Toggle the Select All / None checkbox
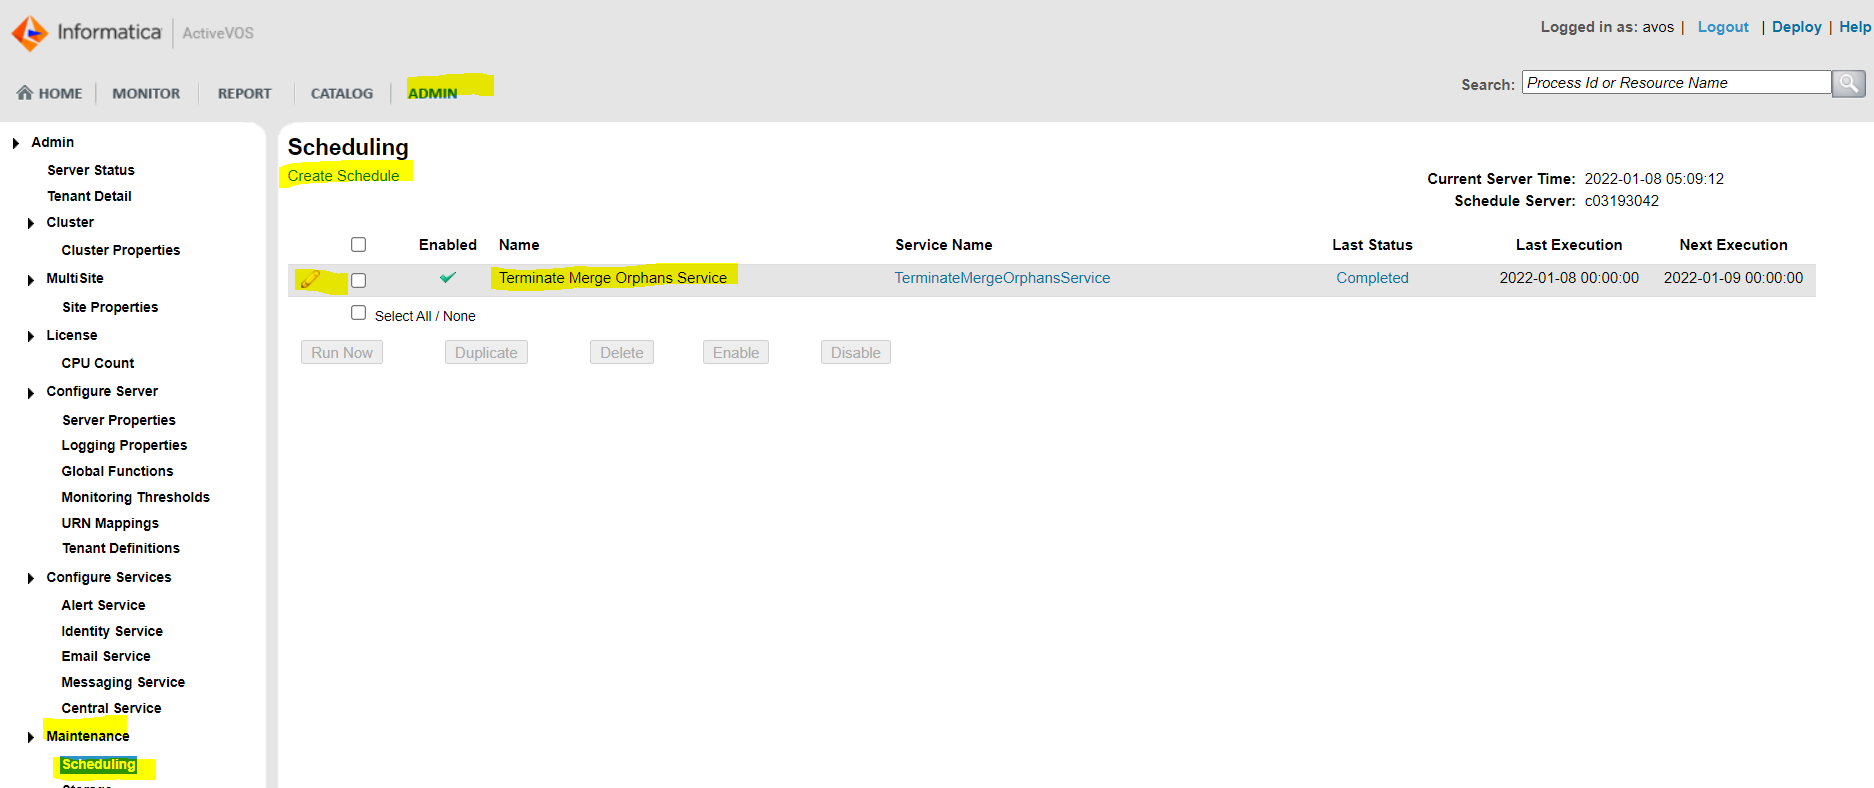The height and width of the screenshot is (788, 1874). point(359,313)
